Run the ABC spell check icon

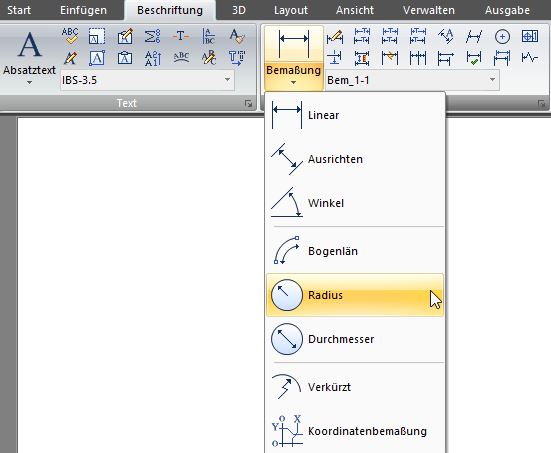coord(70,36)
